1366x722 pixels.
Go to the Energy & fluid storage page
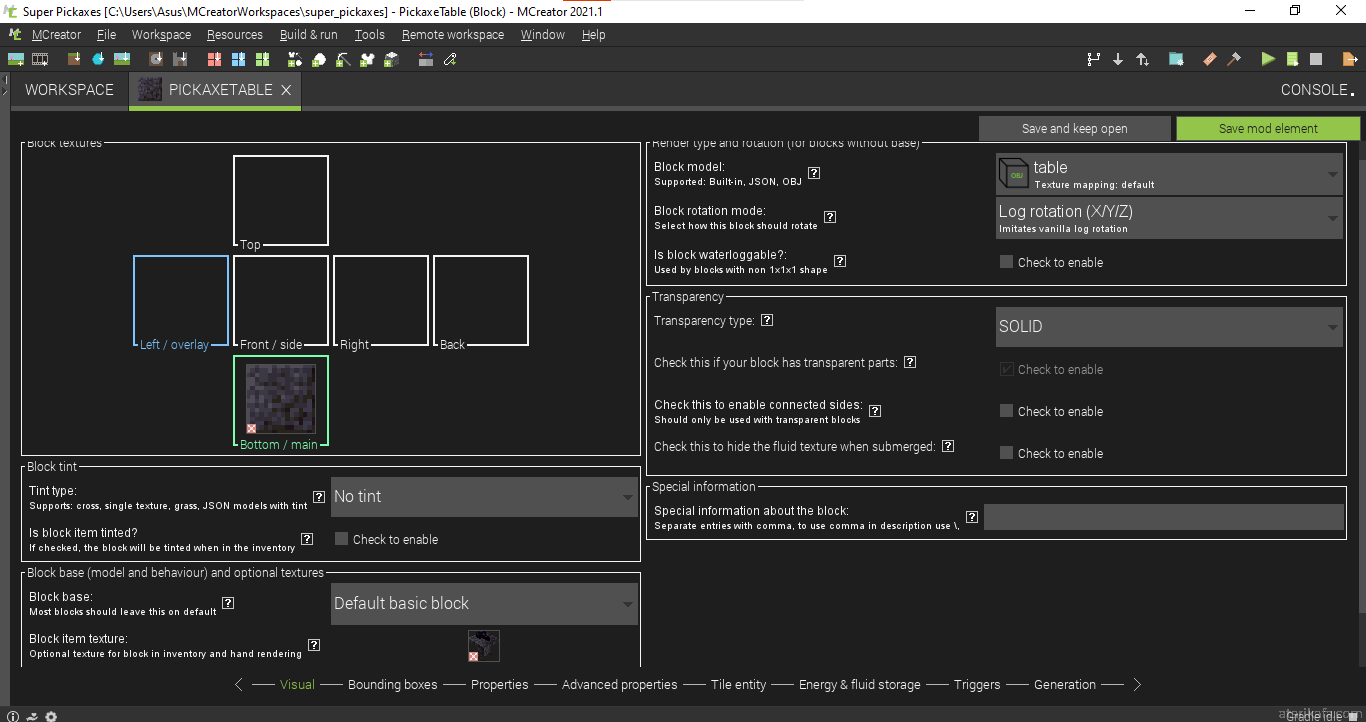859,685
